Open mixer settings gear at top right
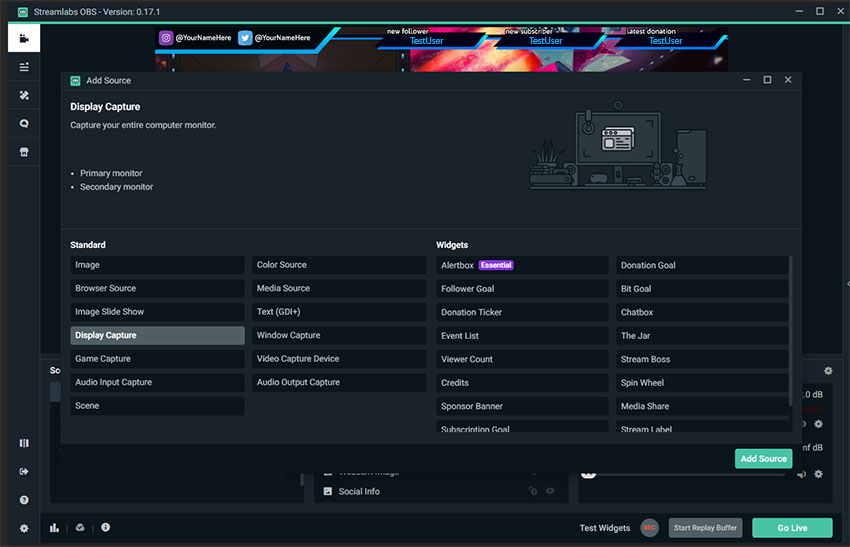Image resolution: width=850 pixels, height=547 pixels. click(828, 371)
